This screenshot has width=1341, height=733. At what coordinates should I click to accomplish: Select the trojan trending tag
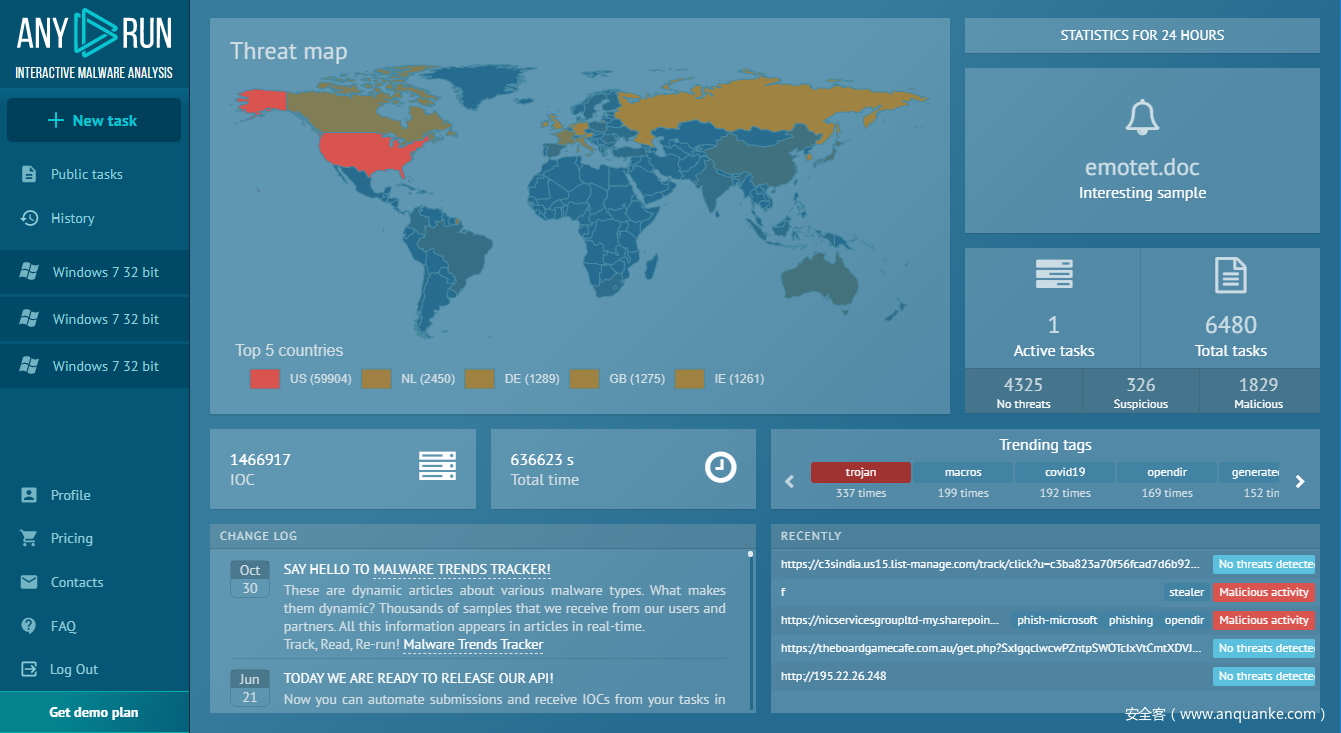861,472
